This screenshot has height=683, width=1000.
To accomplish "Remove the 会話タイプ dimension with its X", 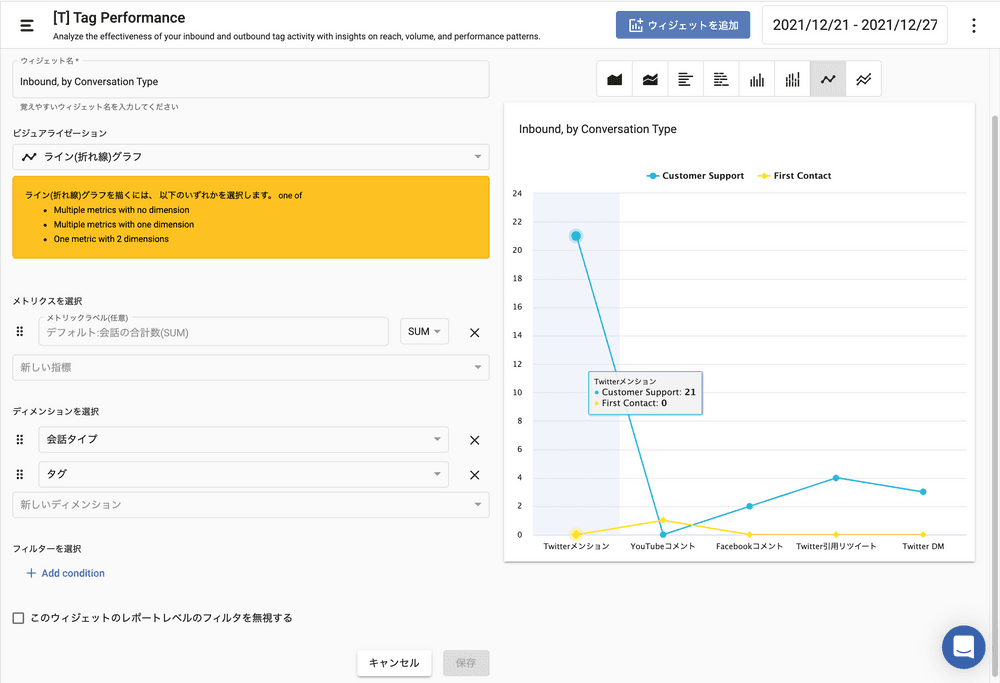I will pos(475,440).
